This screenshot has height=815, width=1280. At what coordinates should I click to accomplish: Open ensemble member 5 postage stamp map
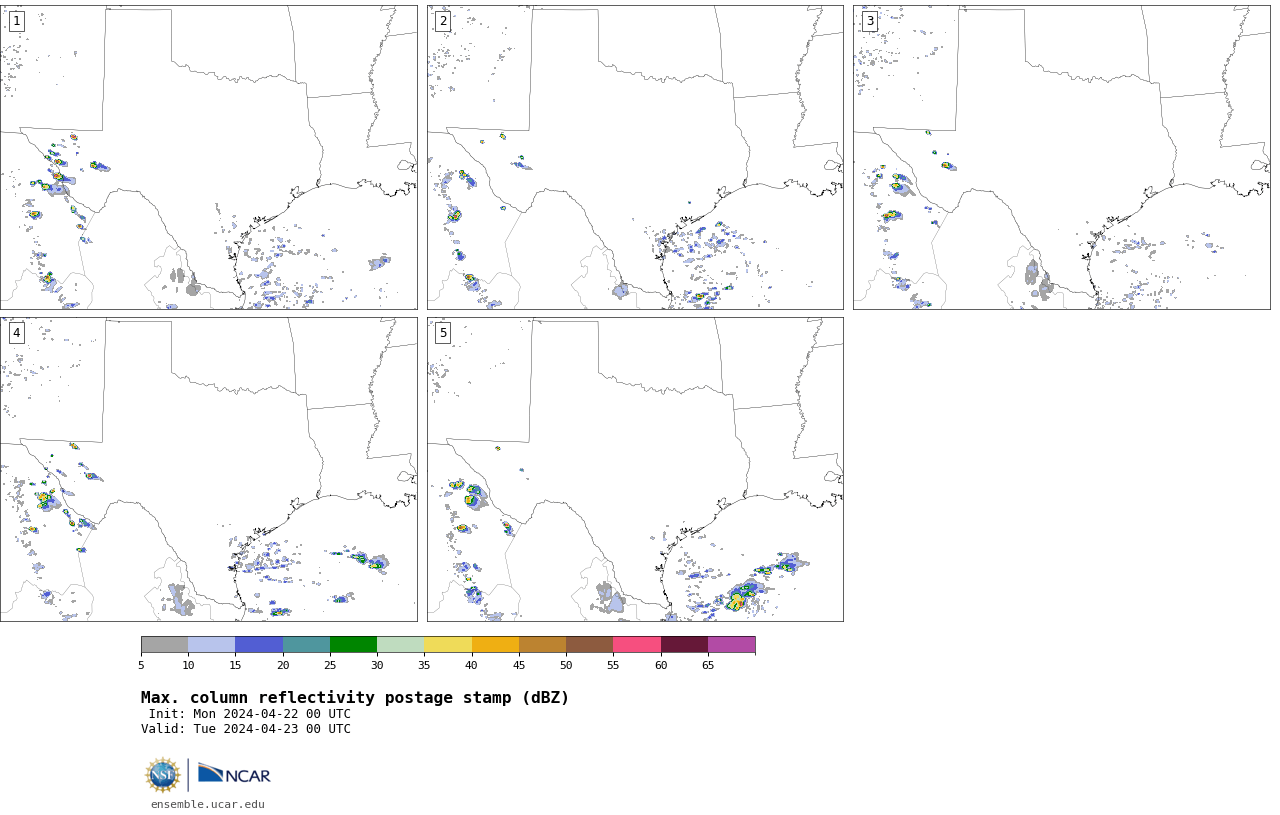[635, 469]
